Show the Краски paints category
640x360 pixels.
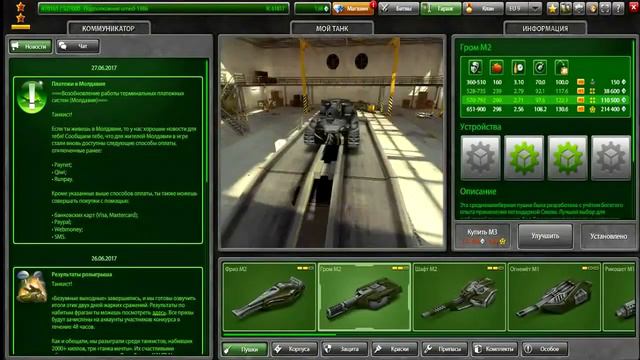click(x=395, y=349)
